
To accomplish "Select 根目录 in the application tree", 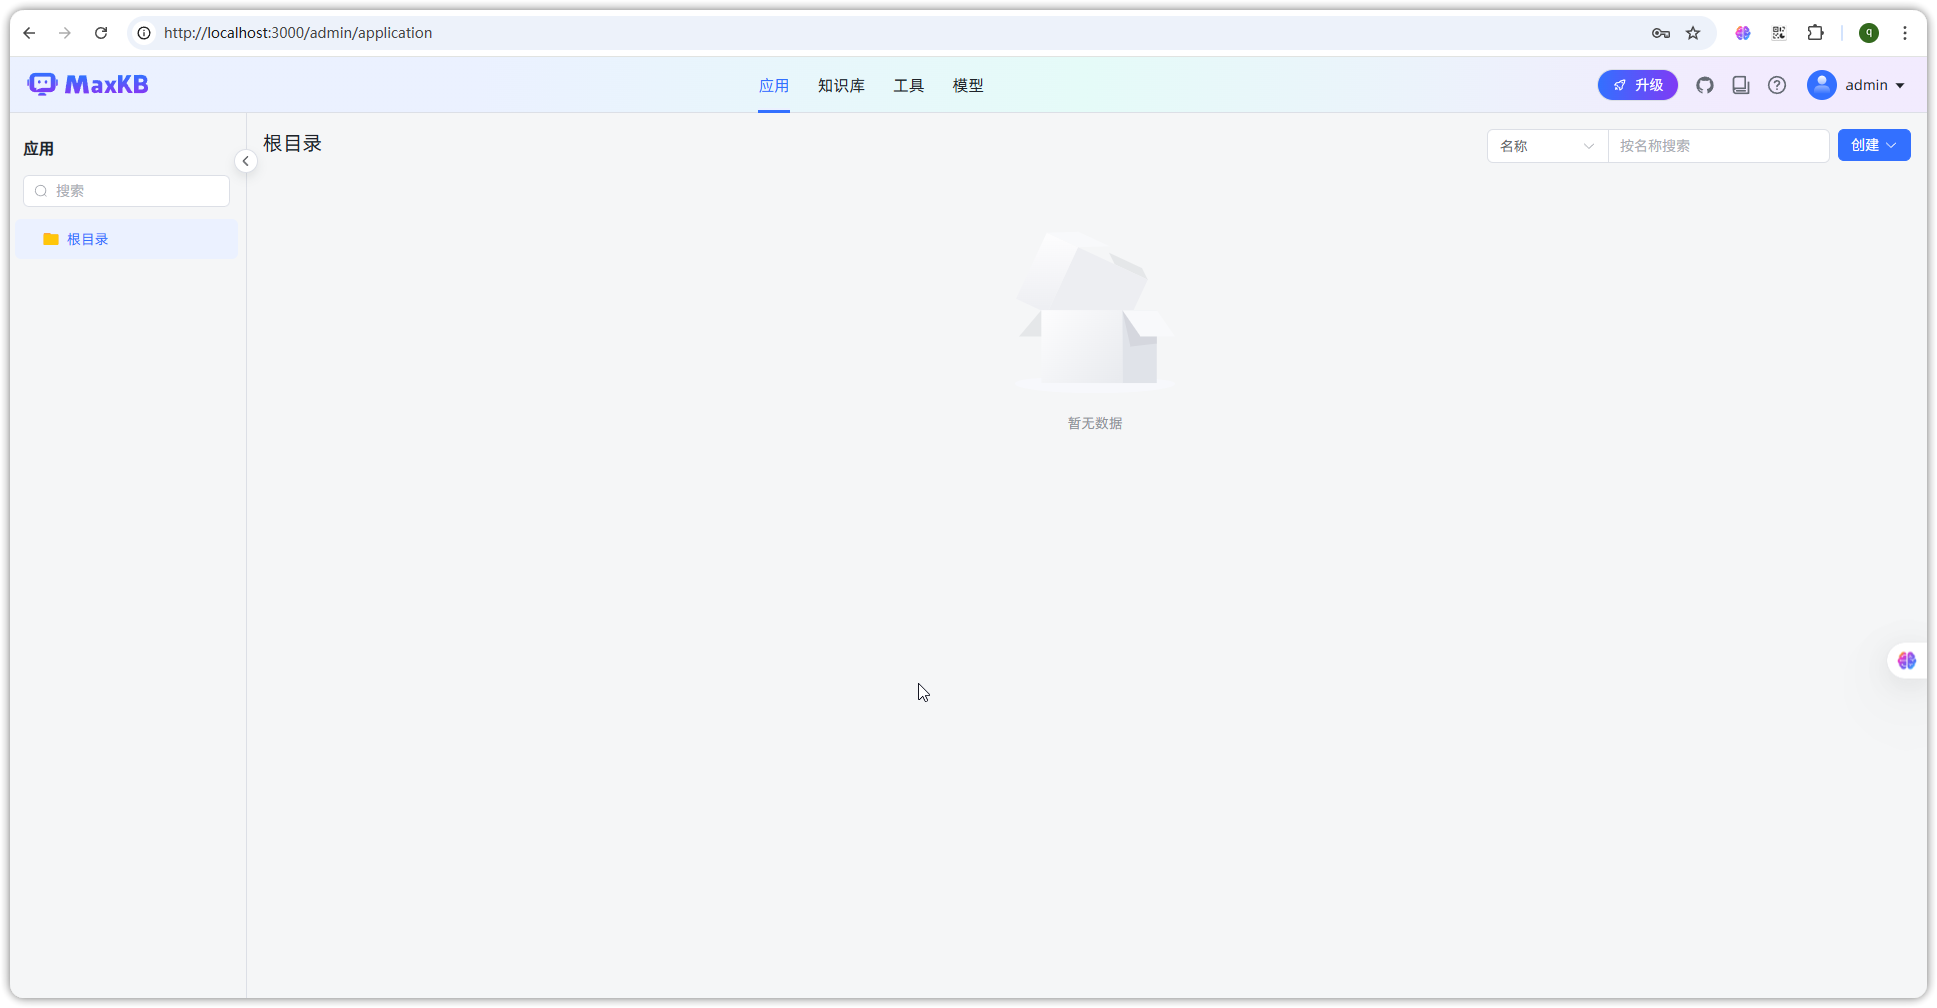I will click(x=87, y=239).
